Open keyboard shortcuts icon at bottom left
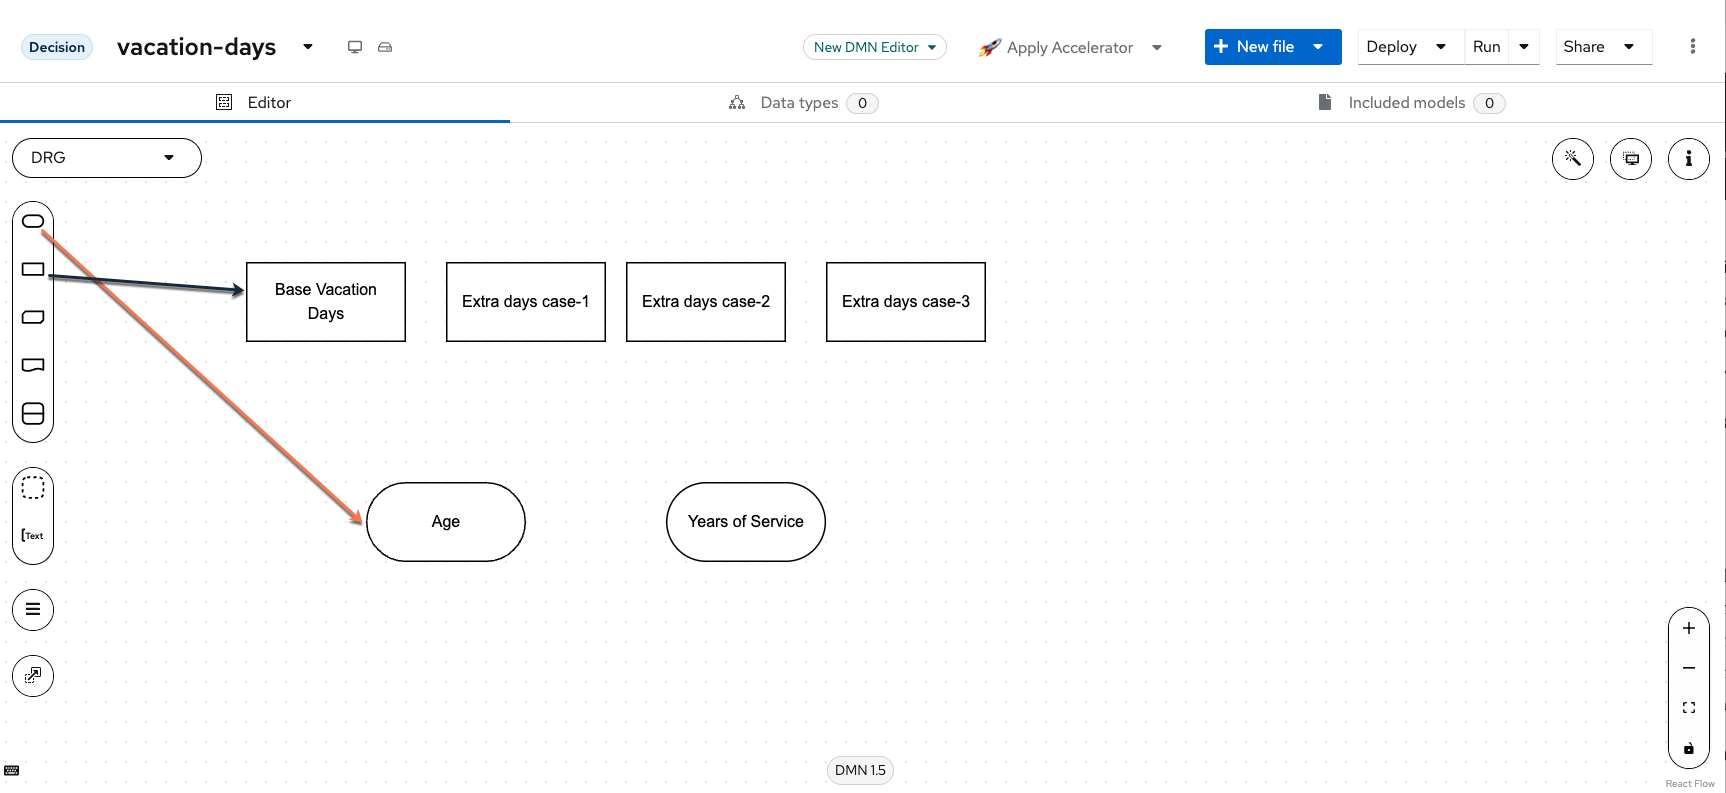1726x793 pixels. [x=12, y=770]
